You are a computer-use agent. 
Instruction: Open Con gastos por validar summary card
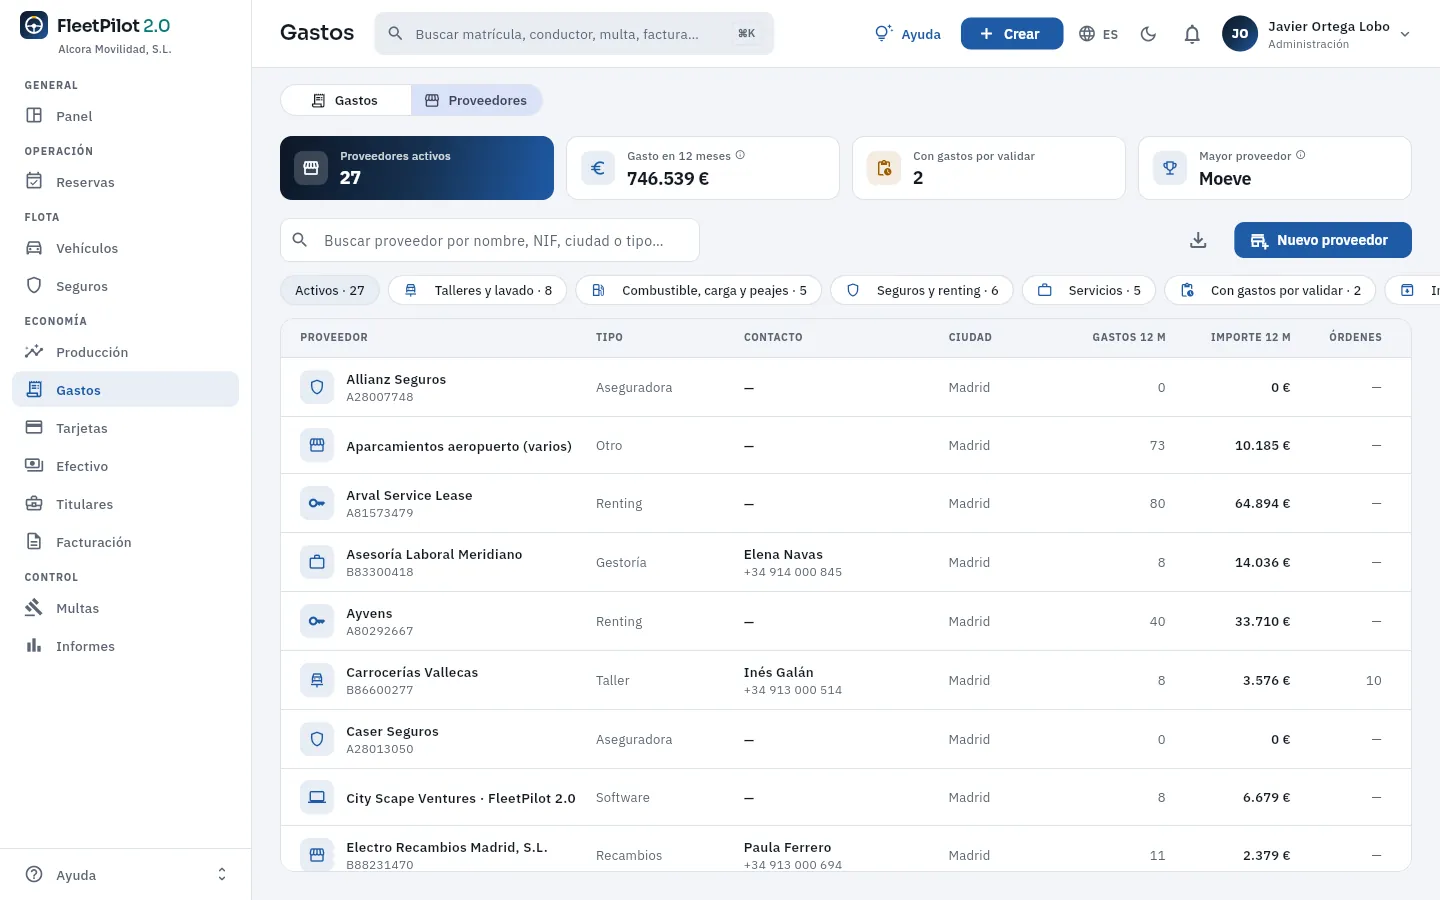(989, 168)
